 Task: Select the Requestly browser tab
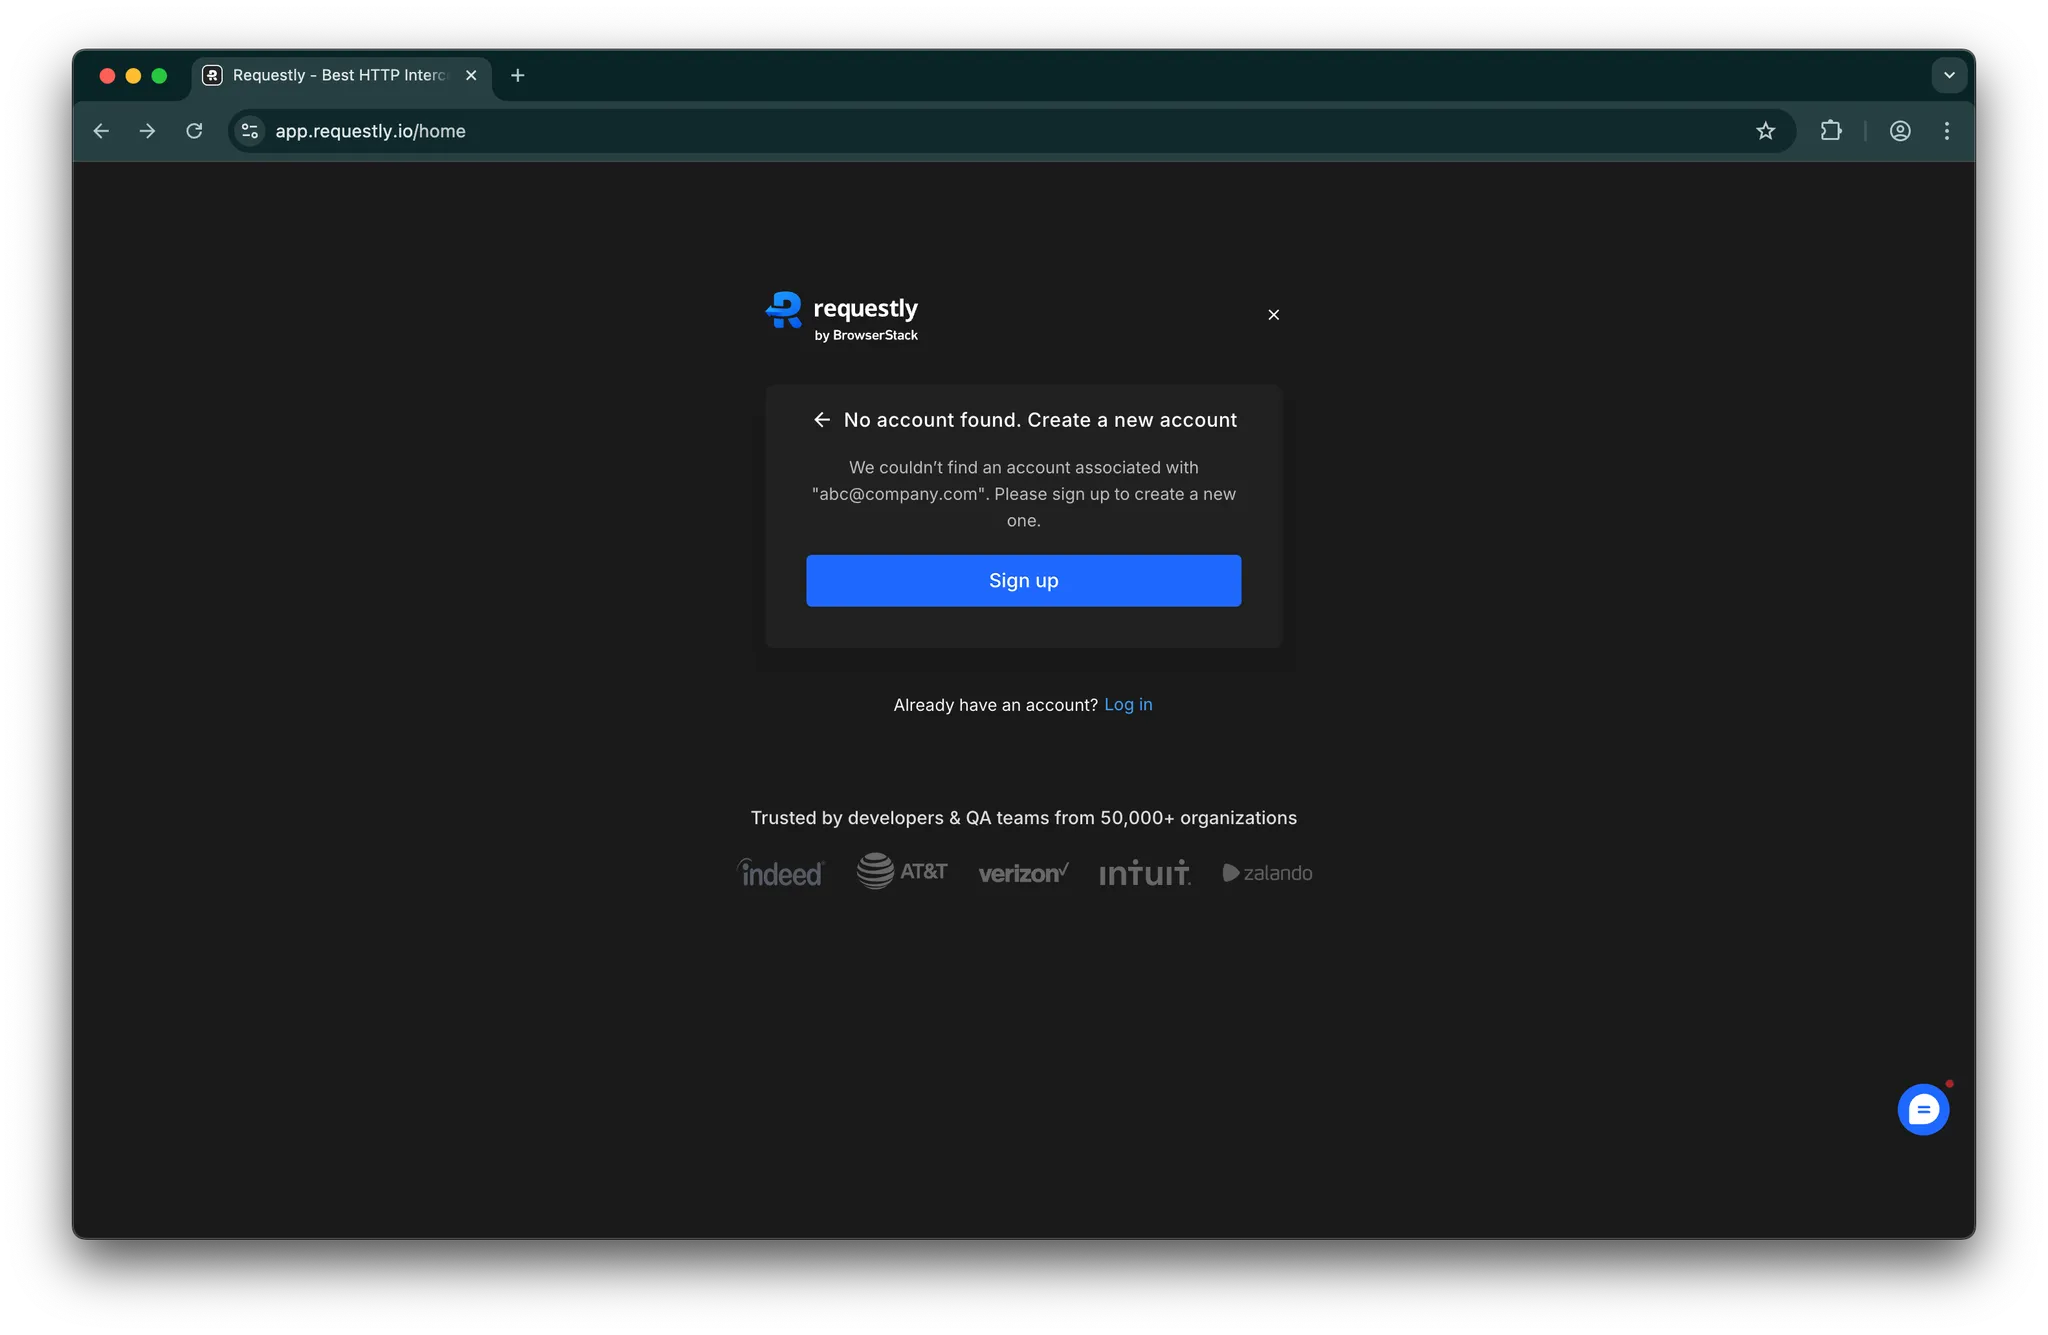338,75
